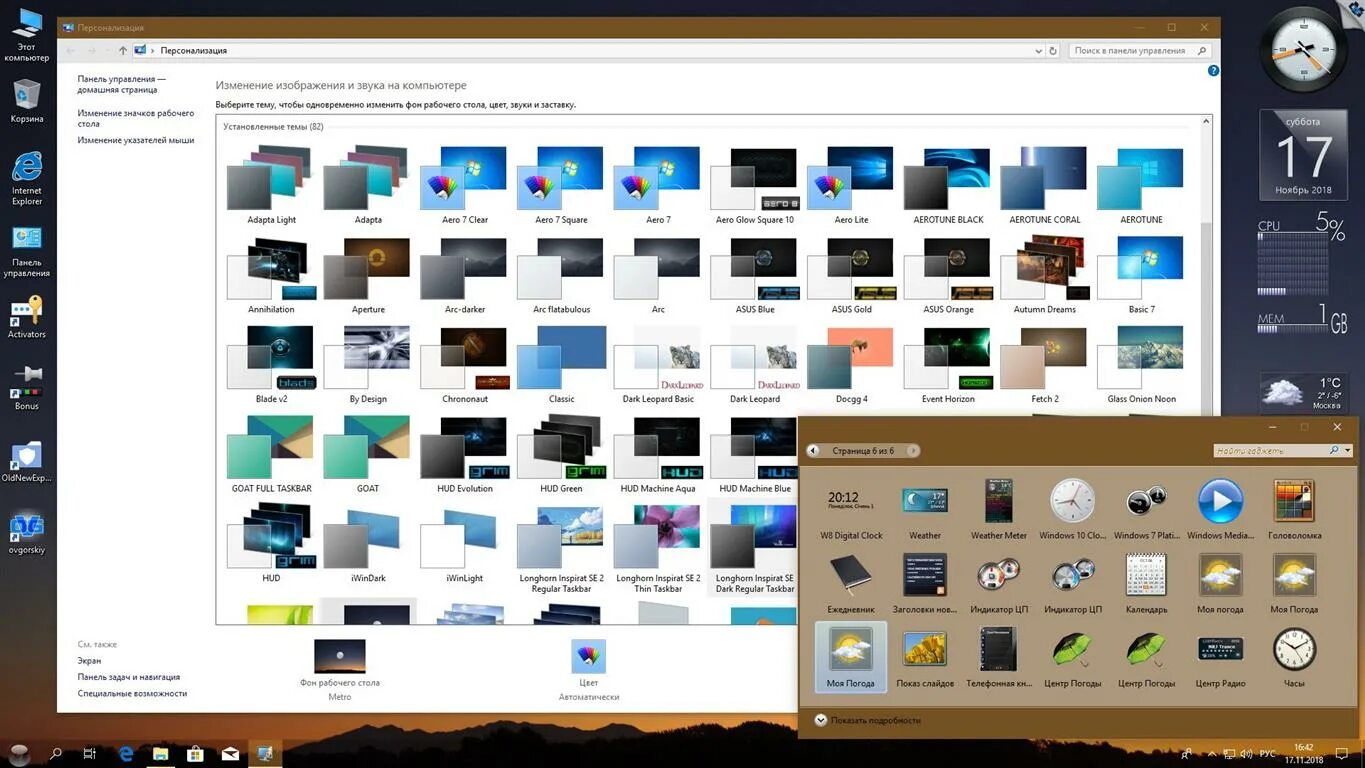Open the Mail app on taskbar
Image resolution: width=1365 pixels, height=768 pixels.
[x=230, y=753]
